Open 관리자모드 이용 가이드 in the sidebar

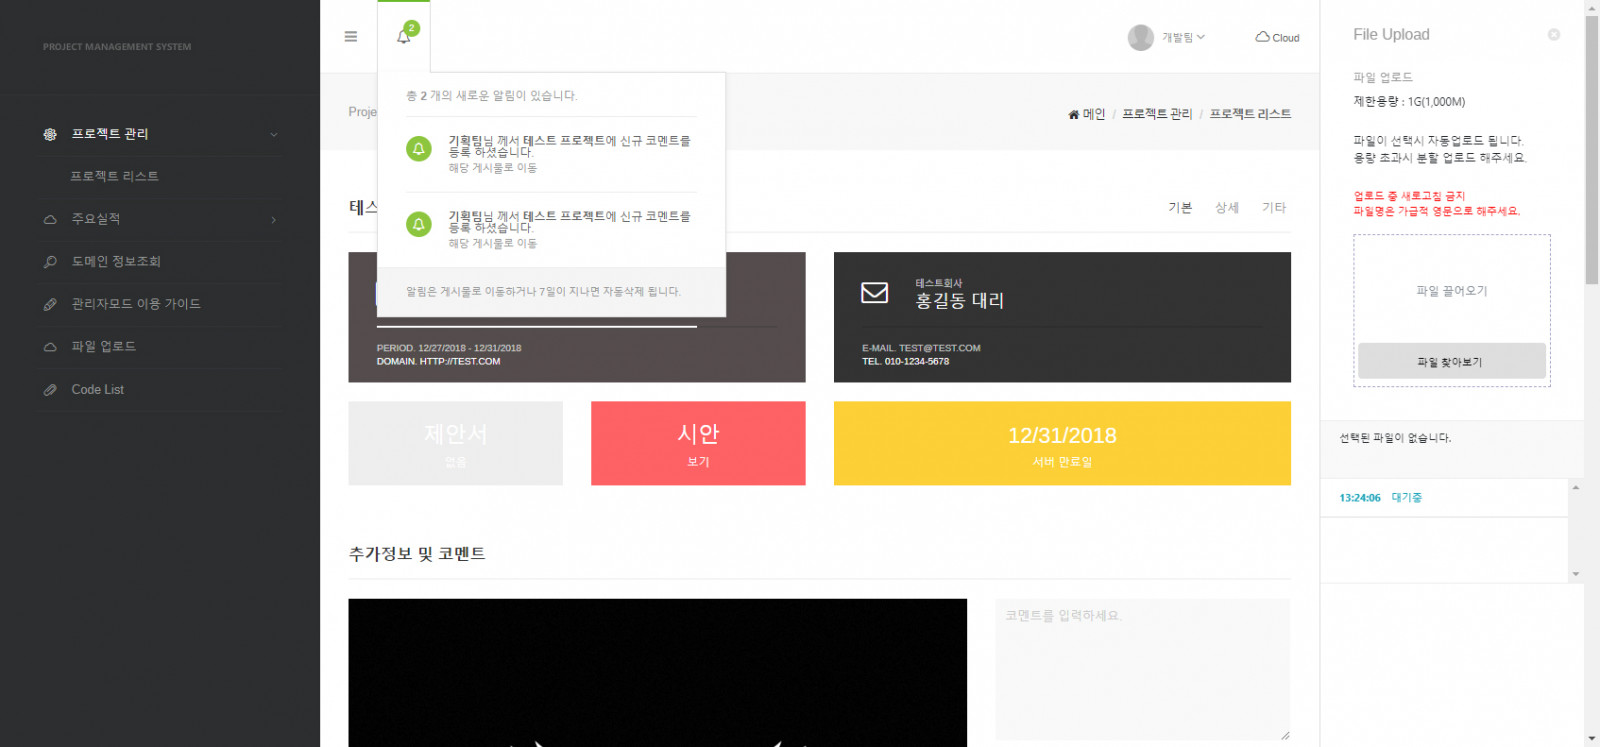[136, 304]
